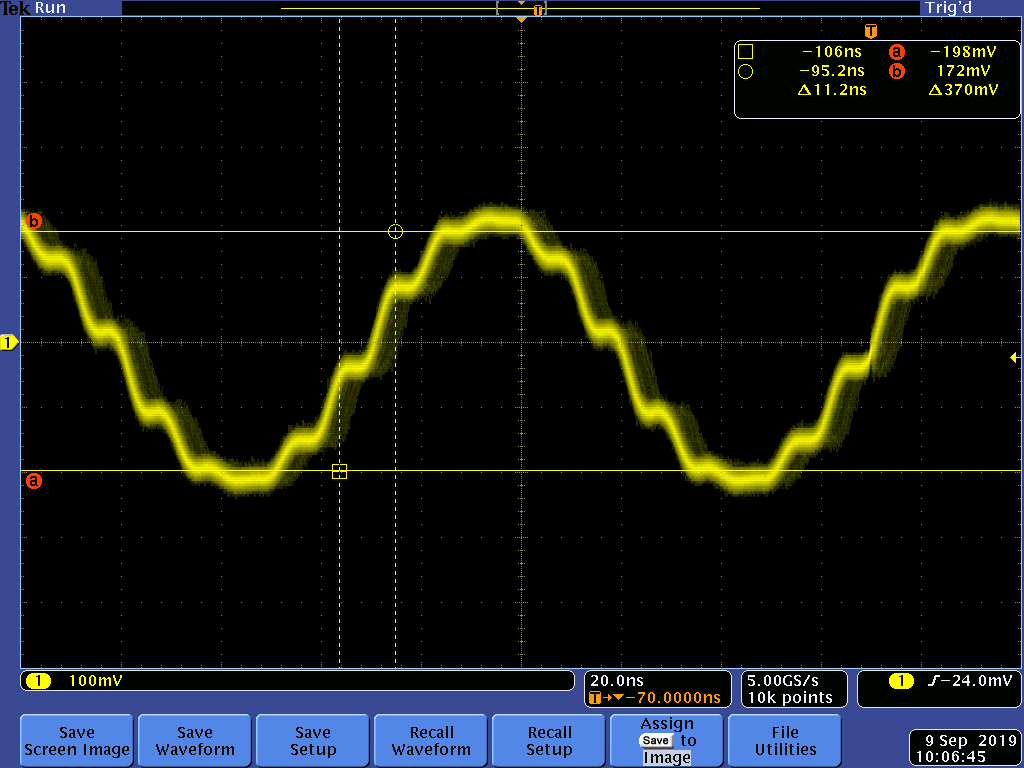Click the circle vertical cursor marker on waveform
The image size is (1024, 768).
[395, 231]
